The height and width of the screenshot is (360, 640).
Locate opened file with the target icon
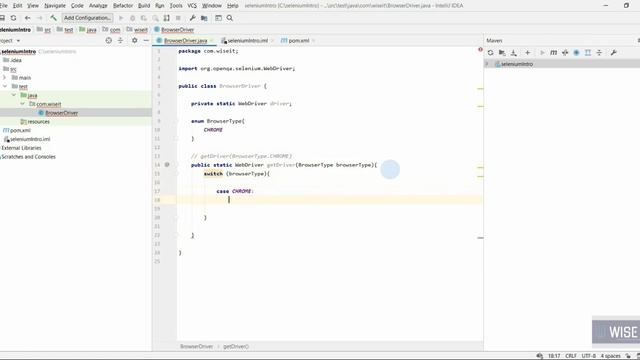(x=109, y=40)
